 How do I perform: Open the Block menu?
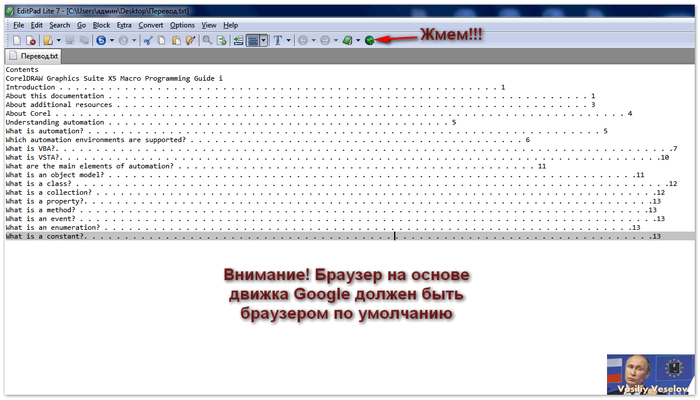pyautogui.click(x=101, y=25)
